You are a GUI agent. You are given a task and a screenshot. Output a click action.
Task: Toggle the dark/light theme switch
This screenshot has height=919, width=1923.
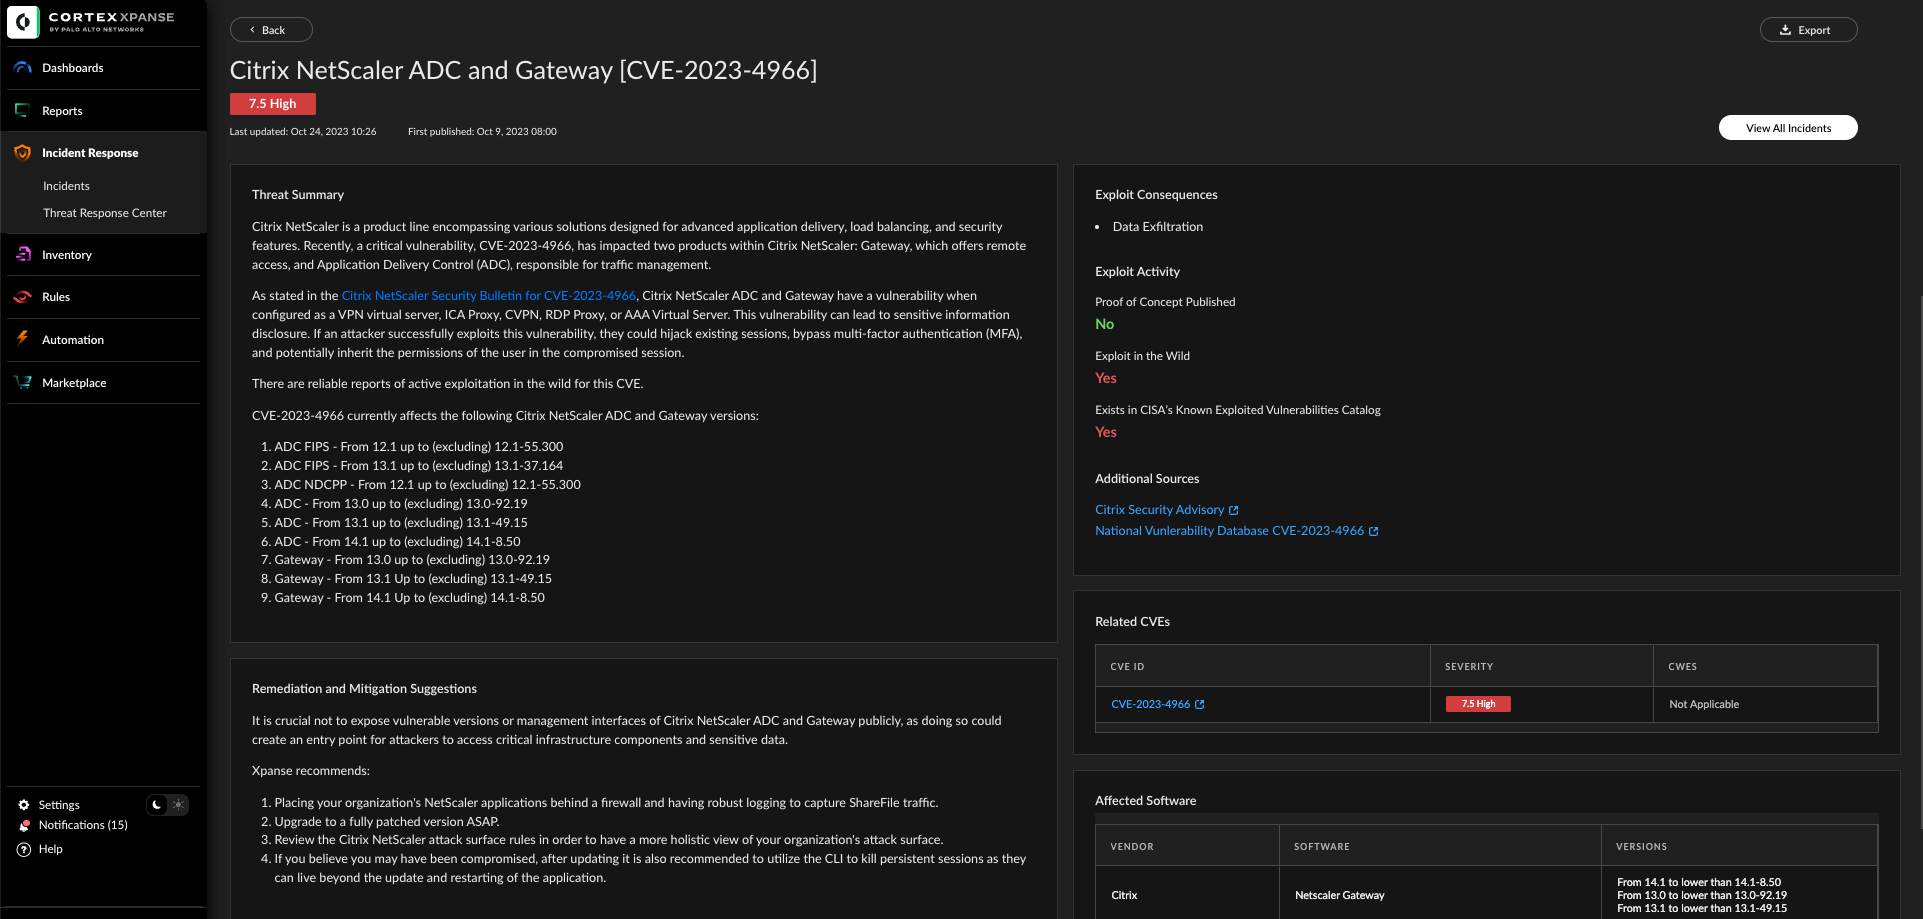(x=167, y=805)
